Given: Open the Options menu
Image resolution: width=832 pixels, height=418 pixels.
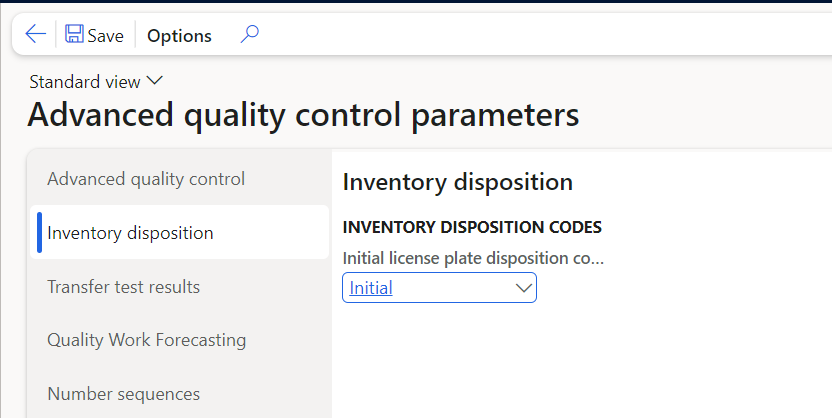Looking at the screenshot, I should [x=179, y=36].
